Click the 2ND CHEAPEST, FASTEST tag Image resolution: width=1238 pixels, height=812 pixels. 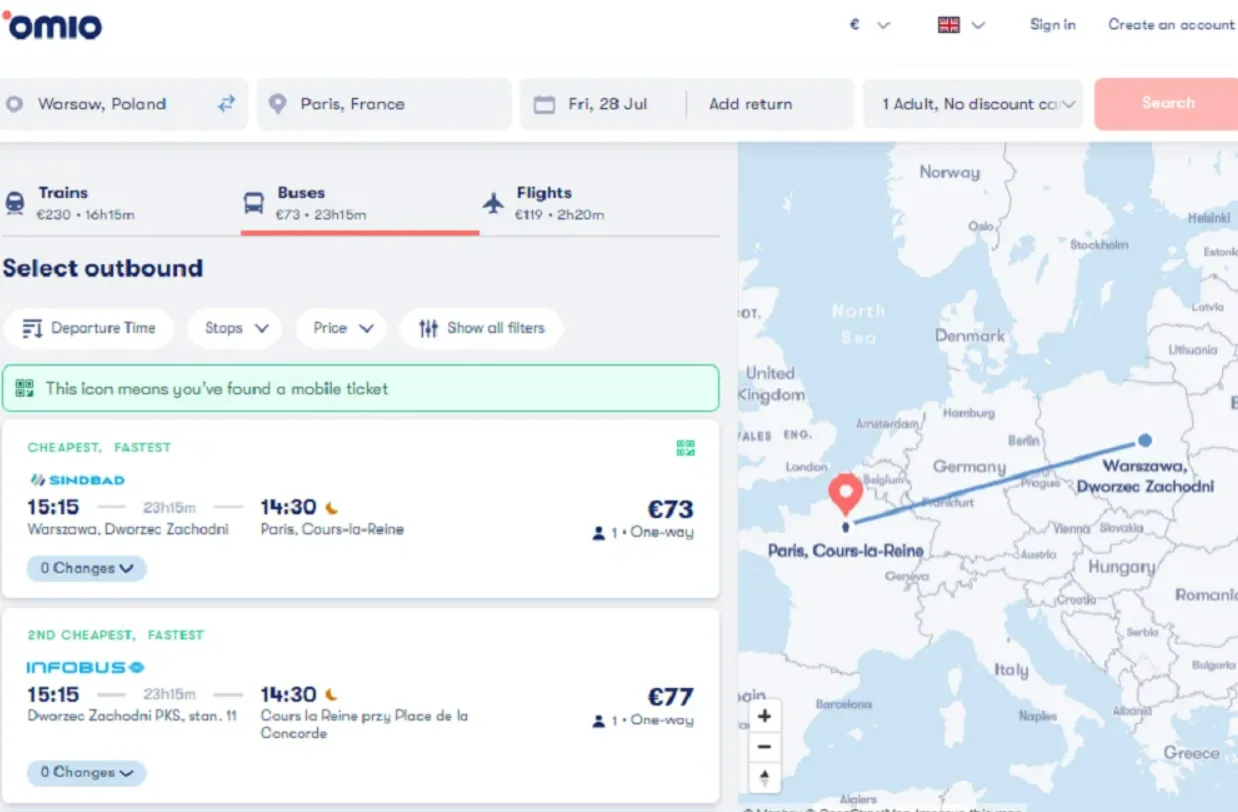coord(115,635)
